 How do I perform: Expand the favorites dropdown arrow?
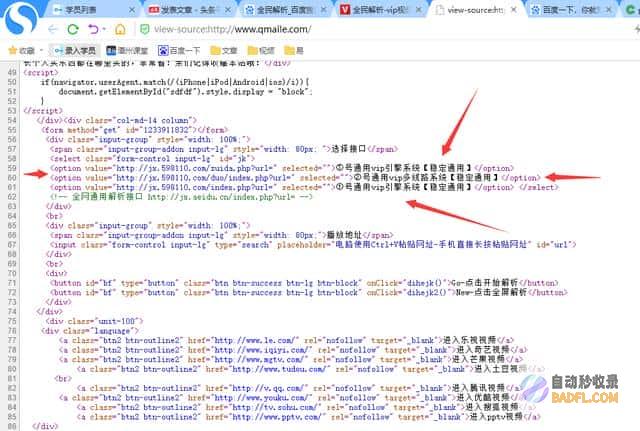click(x=41, y=51)
